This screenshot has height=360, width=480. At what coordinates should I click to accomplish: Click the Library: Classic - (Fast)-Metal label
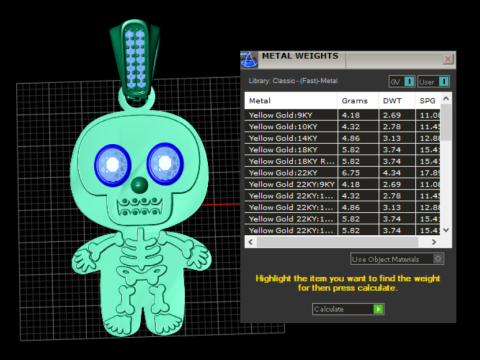(293, 81)
